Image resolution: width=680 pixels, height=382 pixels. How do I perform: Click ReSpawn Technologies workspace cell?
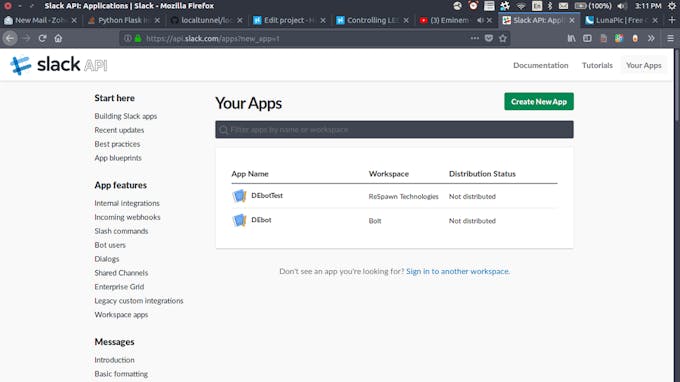(403, 196)
